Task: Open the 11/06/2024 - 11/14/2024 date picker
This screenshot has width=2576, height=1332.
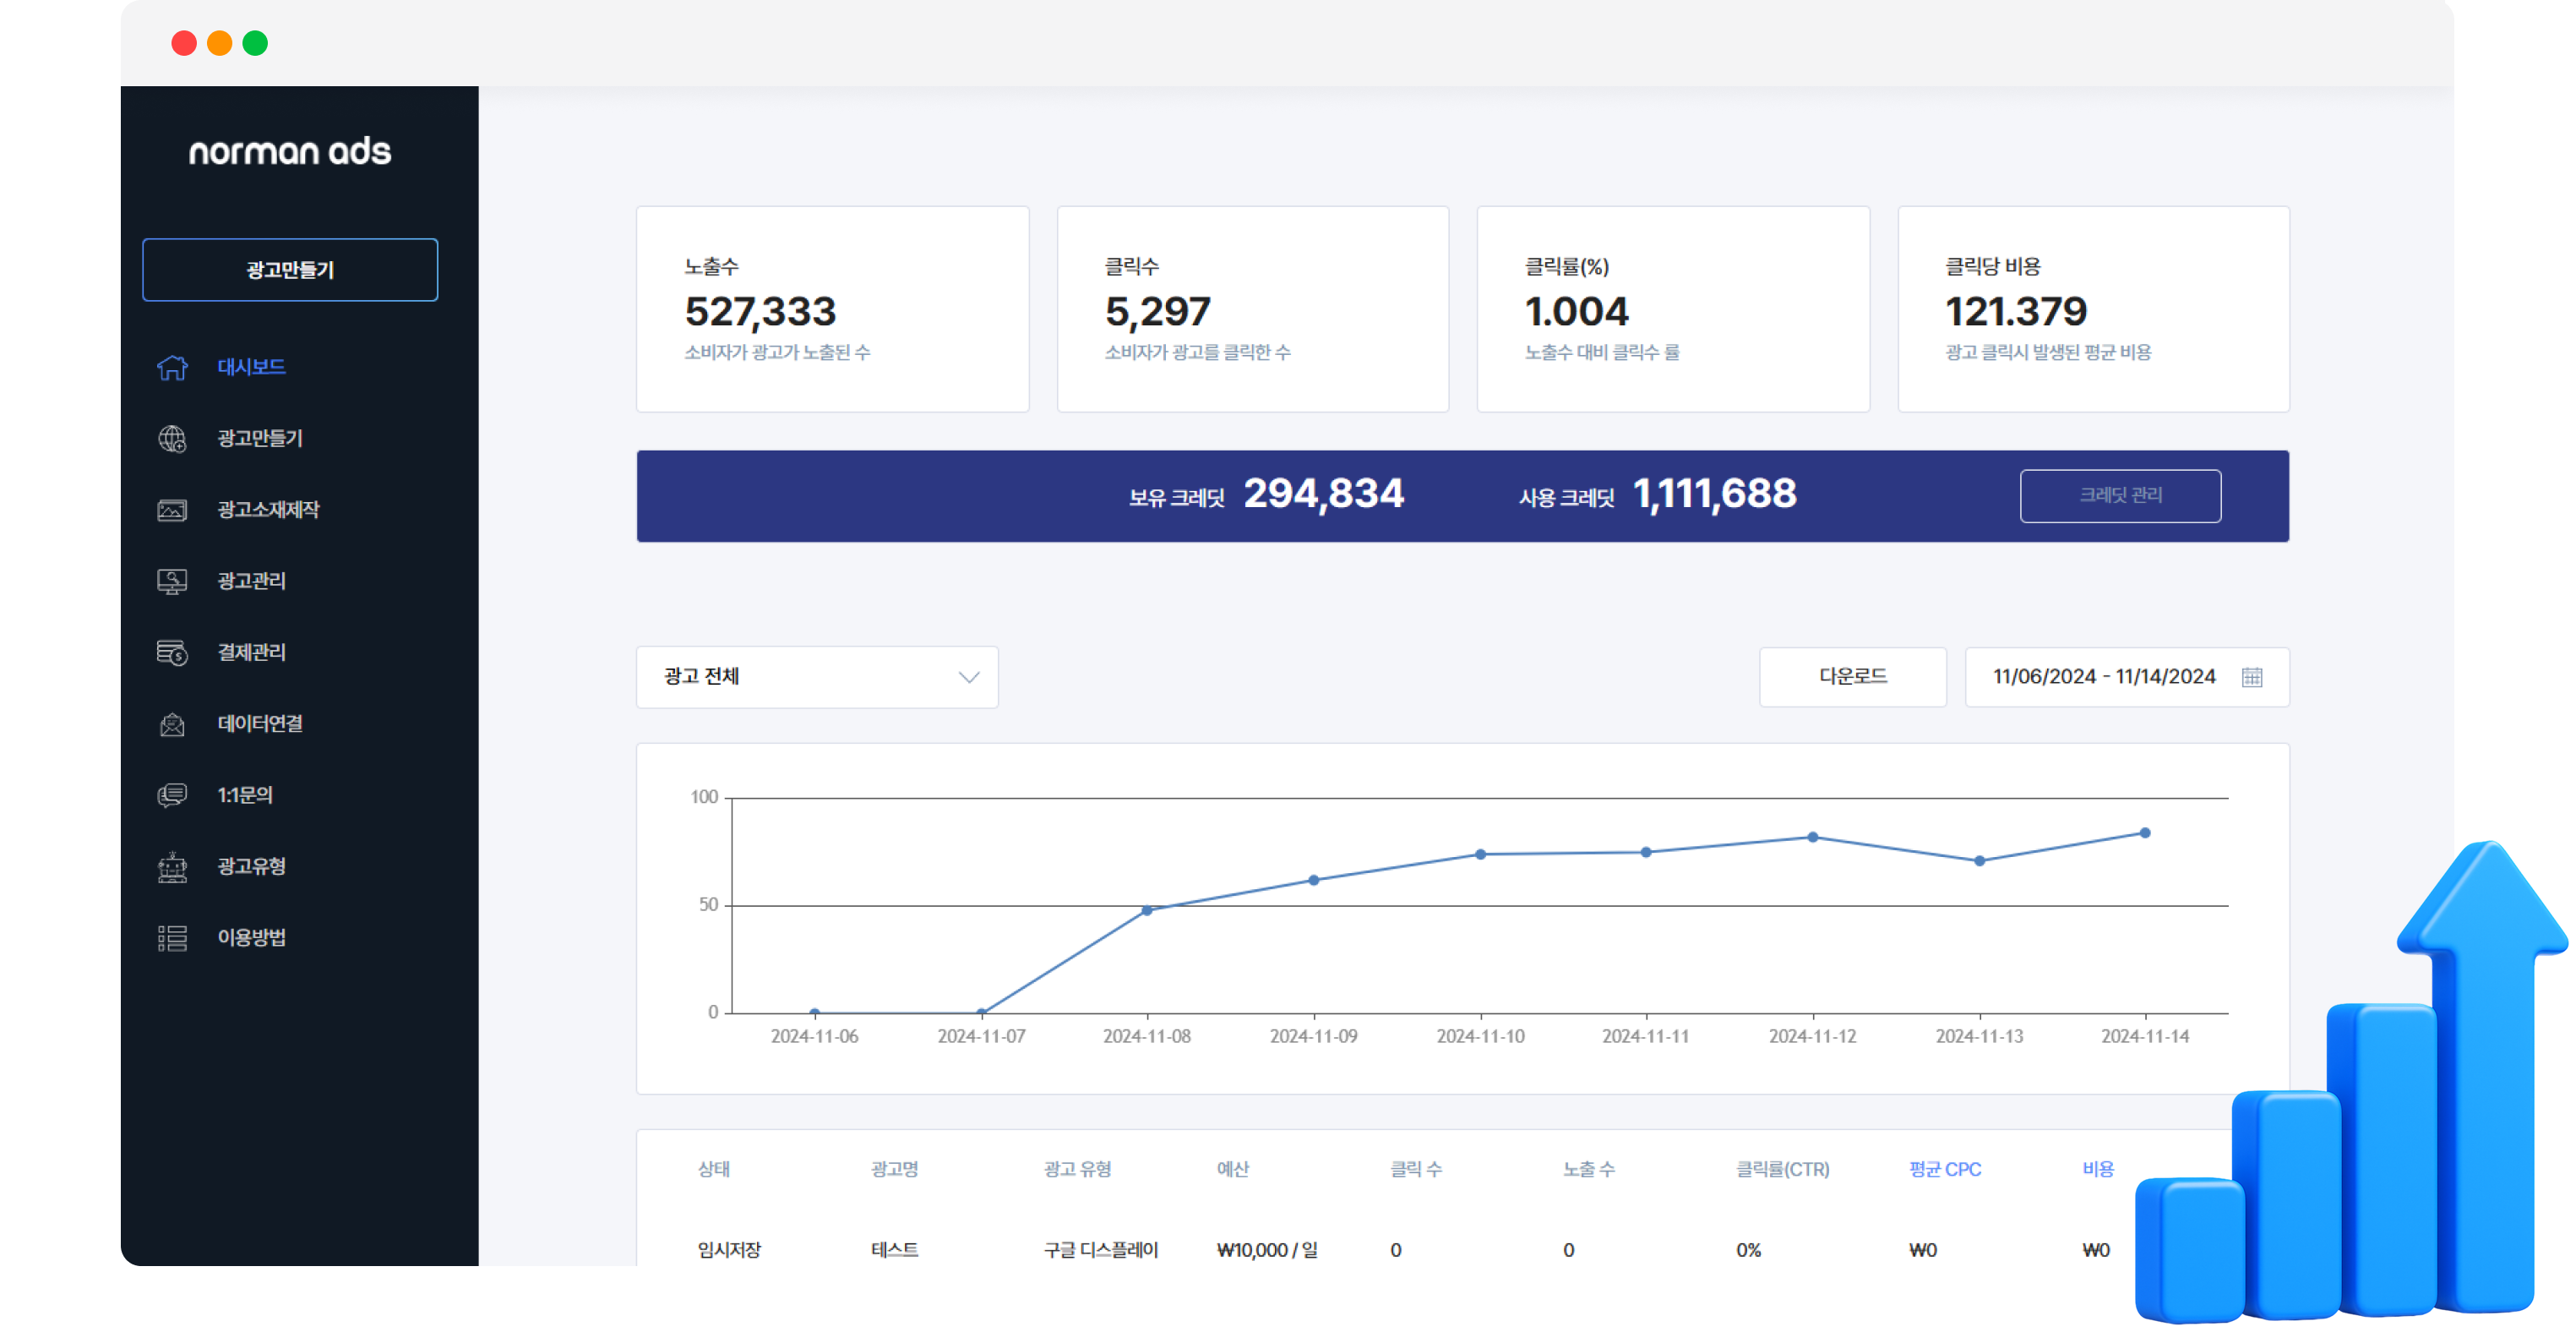Action: pyautogui.click(x=2103, y=677)
